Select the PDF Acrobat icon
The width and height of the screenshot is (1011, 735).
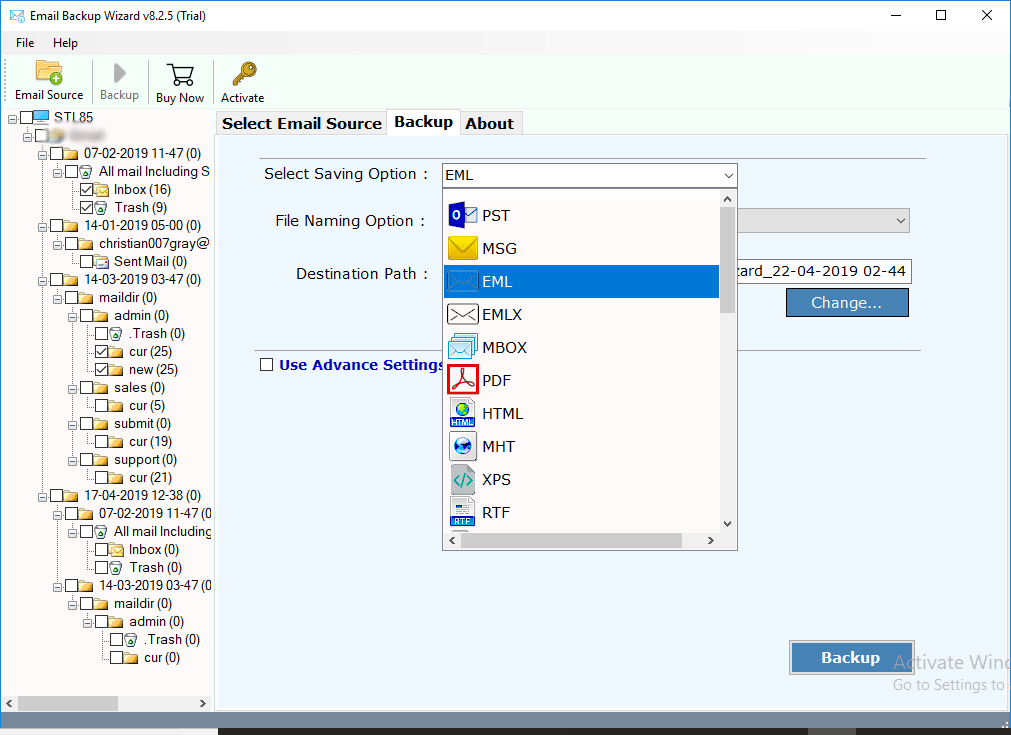coord(462,380)
